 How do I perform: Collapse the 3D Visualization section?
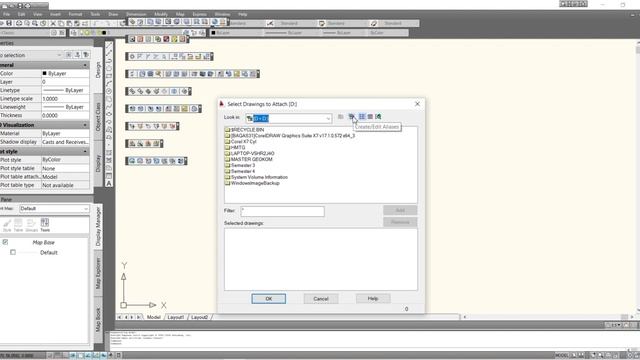[x=85, y=125]
